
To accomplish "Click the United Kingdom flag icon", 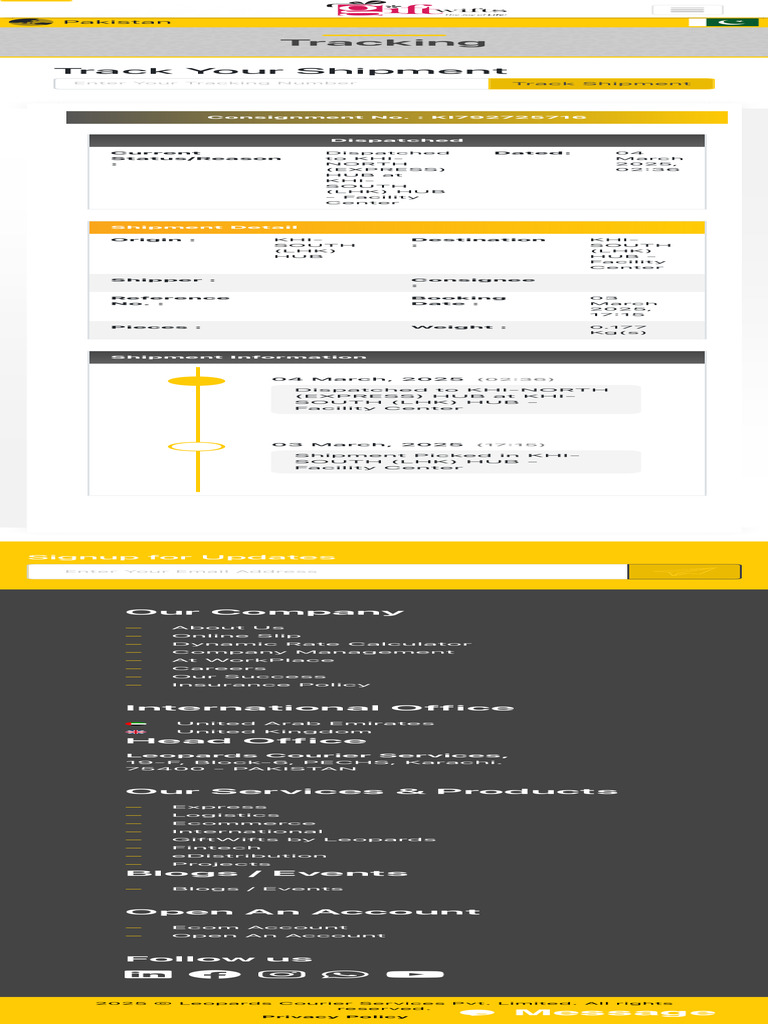I will (x=136, y=732).
